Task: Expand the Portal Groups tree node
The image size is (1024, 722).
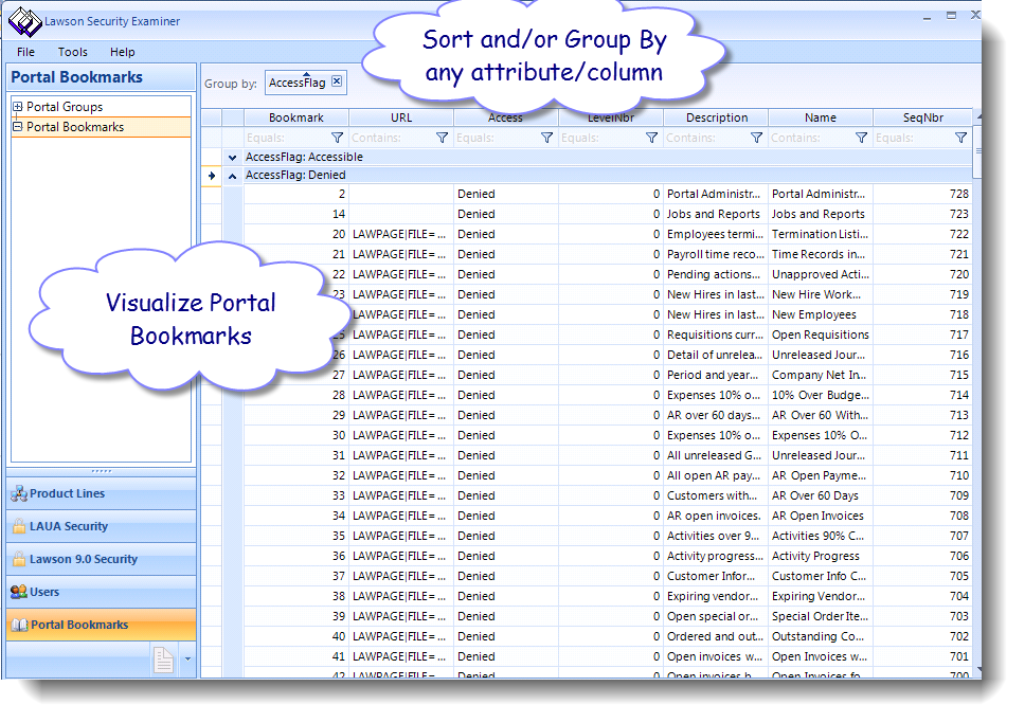Action: point(18,106)
